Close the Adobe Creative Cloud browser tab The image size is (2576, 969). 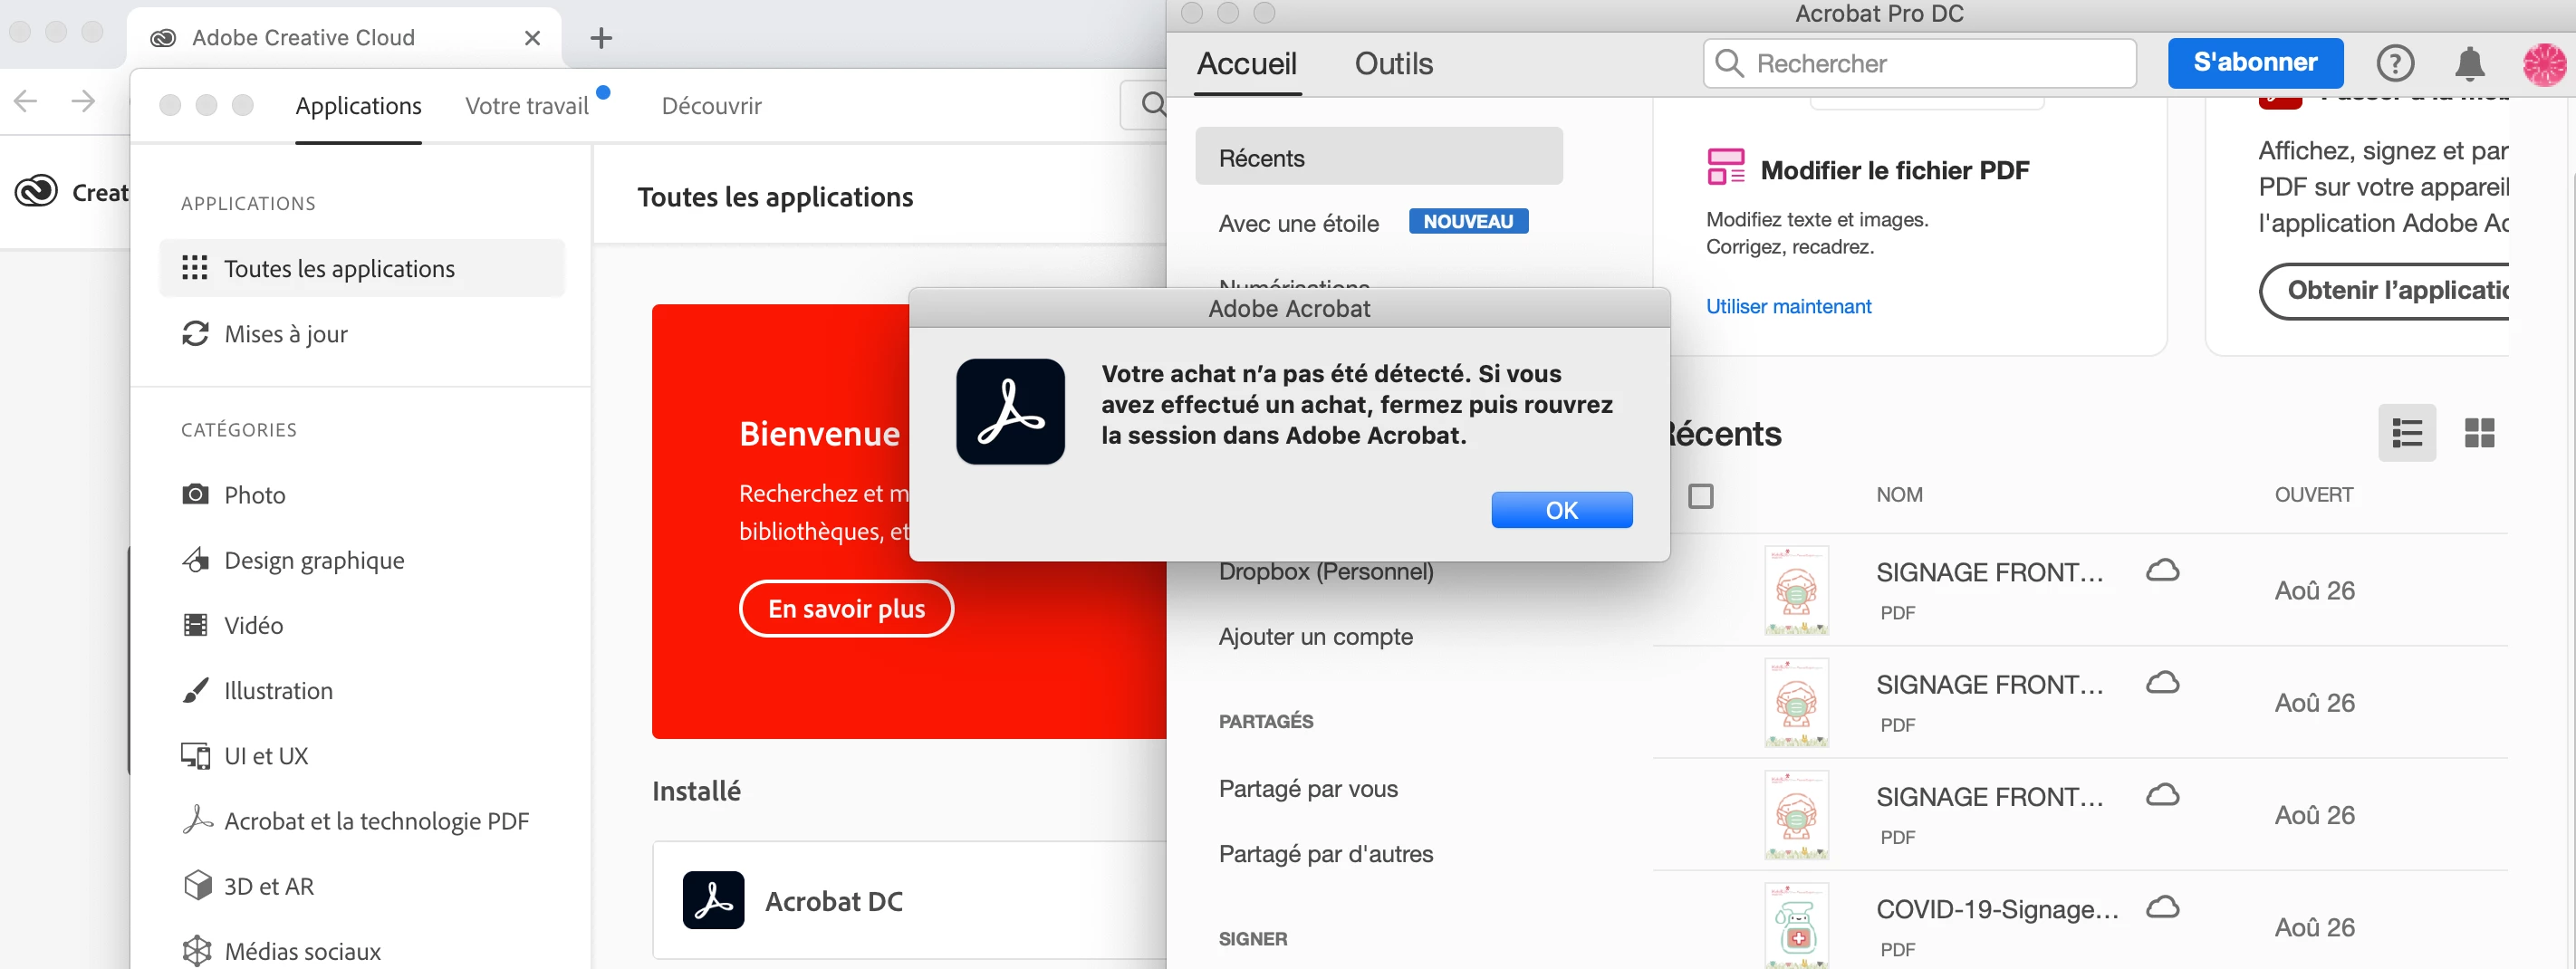[532, 38]
